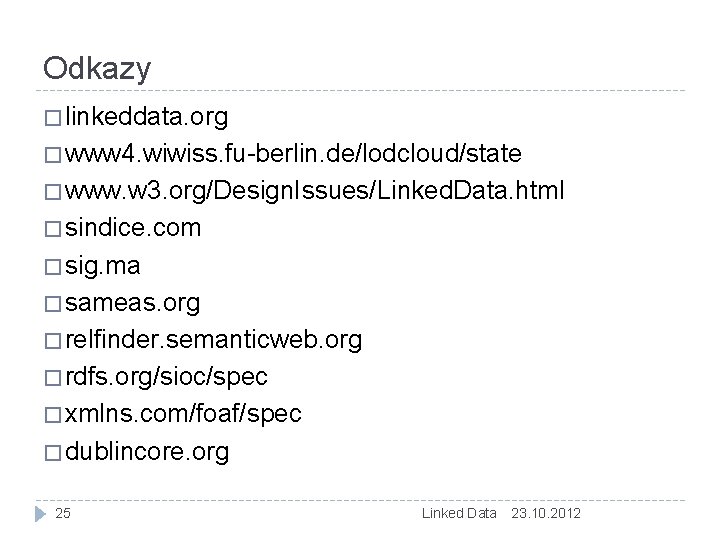Click the linkeddata.org link
Viewport: 720px width, 540px height.
pos(148,118)
